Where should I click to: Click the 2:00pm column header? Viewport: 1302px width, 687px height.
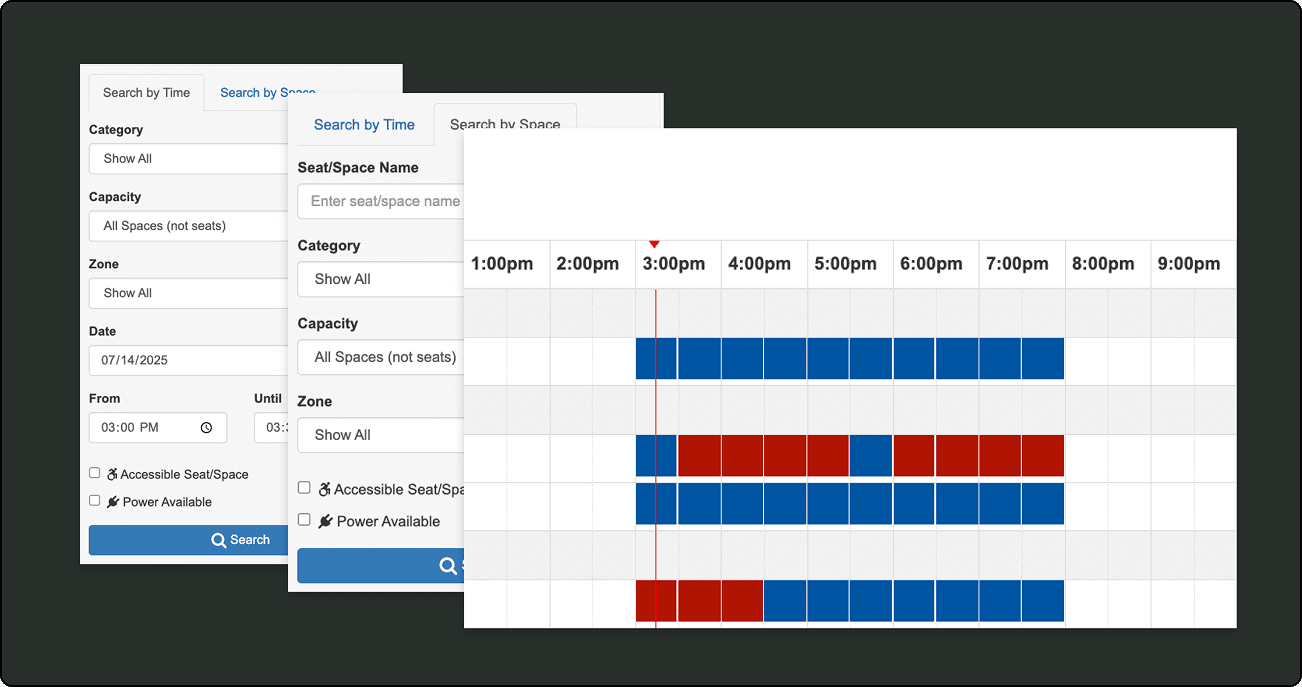(592, 264)
